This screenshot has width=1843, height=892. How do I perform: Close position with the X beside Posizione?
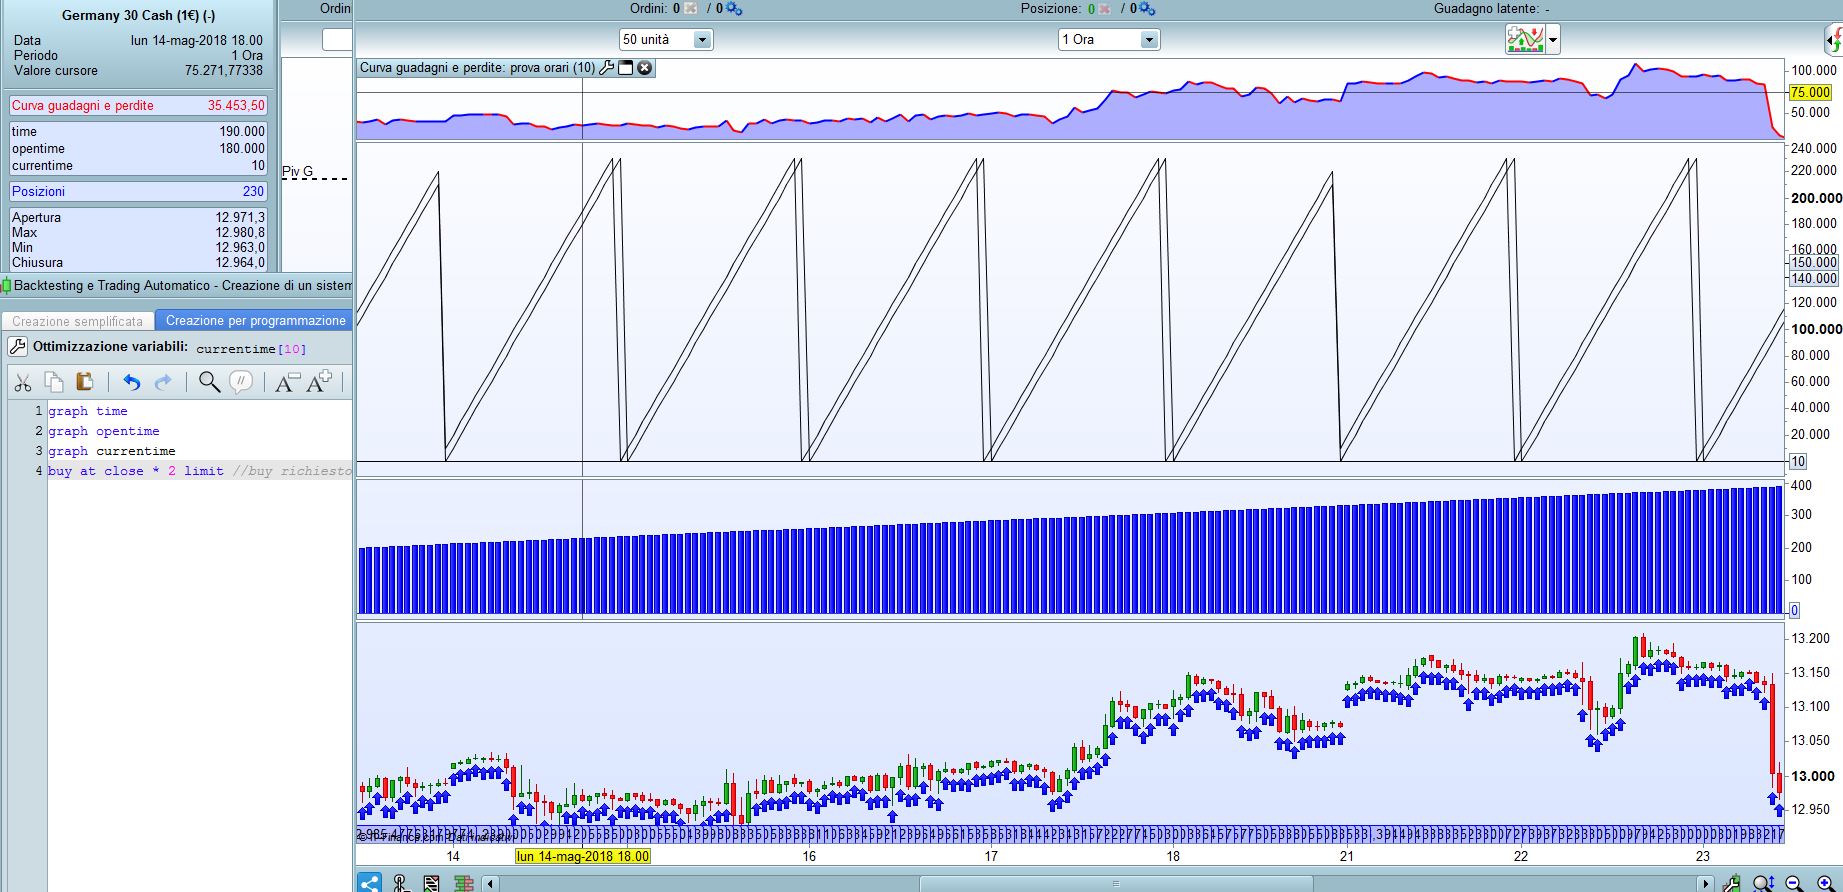pyautogui.click(x=1104, y=9)
